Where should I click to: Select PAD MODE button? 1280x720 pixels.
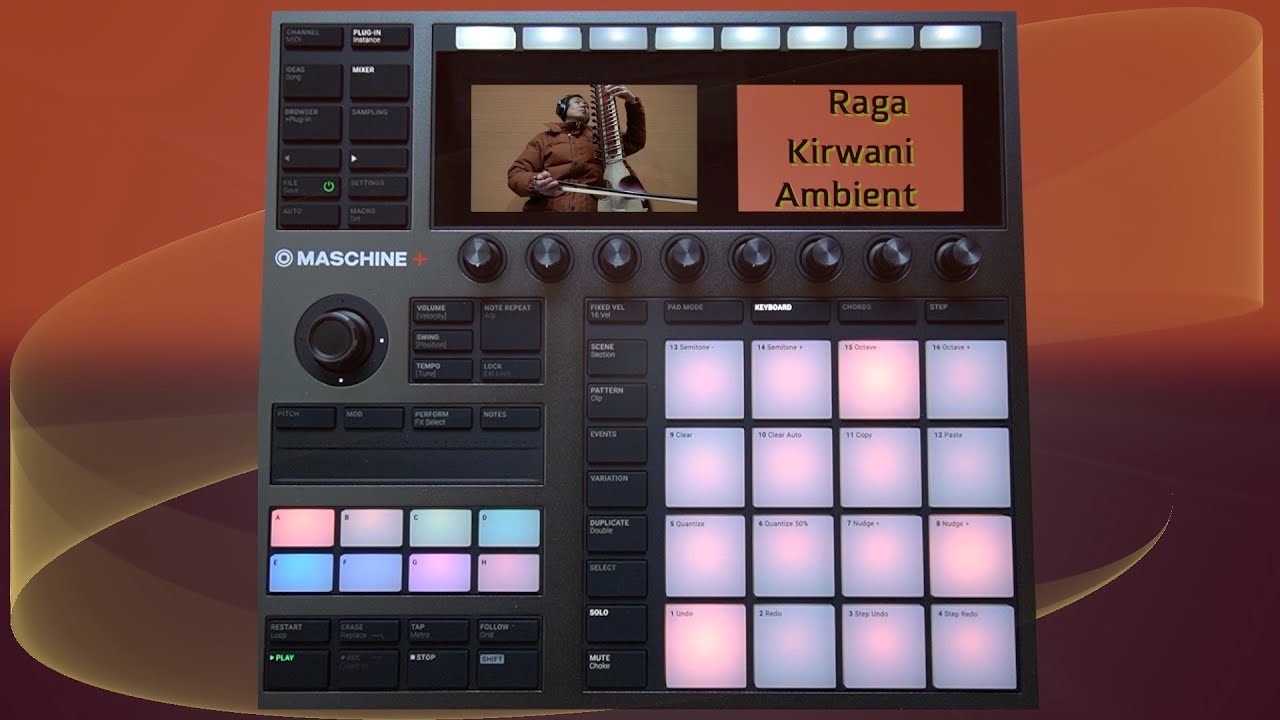703,310
